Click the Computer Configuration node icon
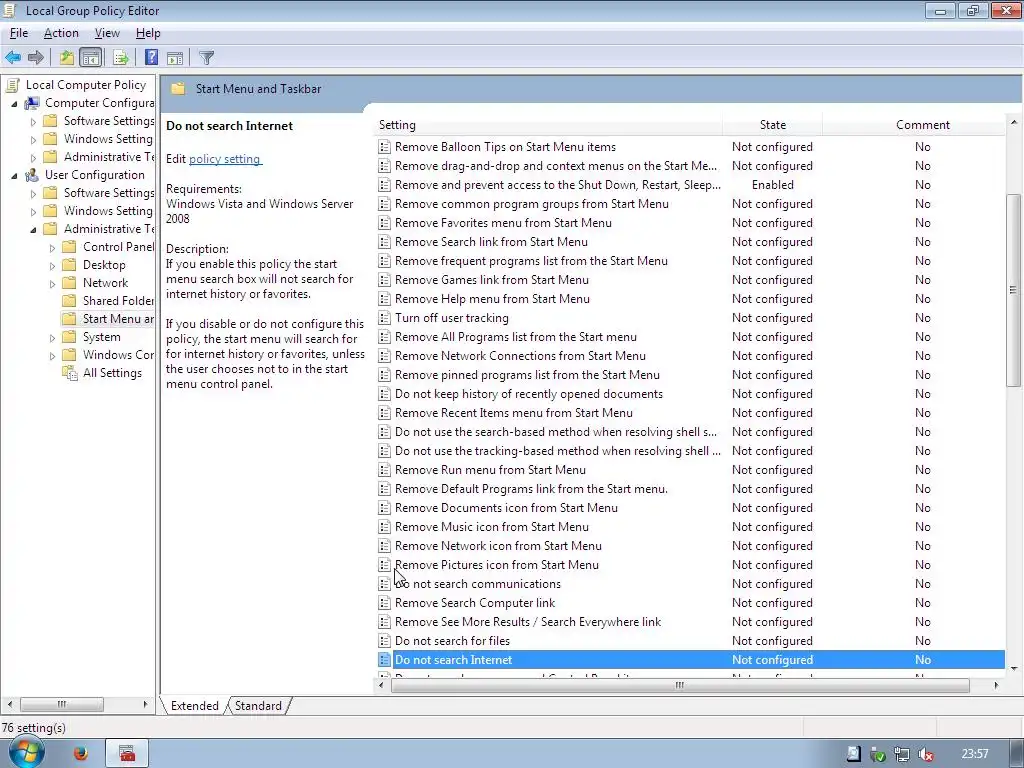1024x768 pixels. [31, 103]
